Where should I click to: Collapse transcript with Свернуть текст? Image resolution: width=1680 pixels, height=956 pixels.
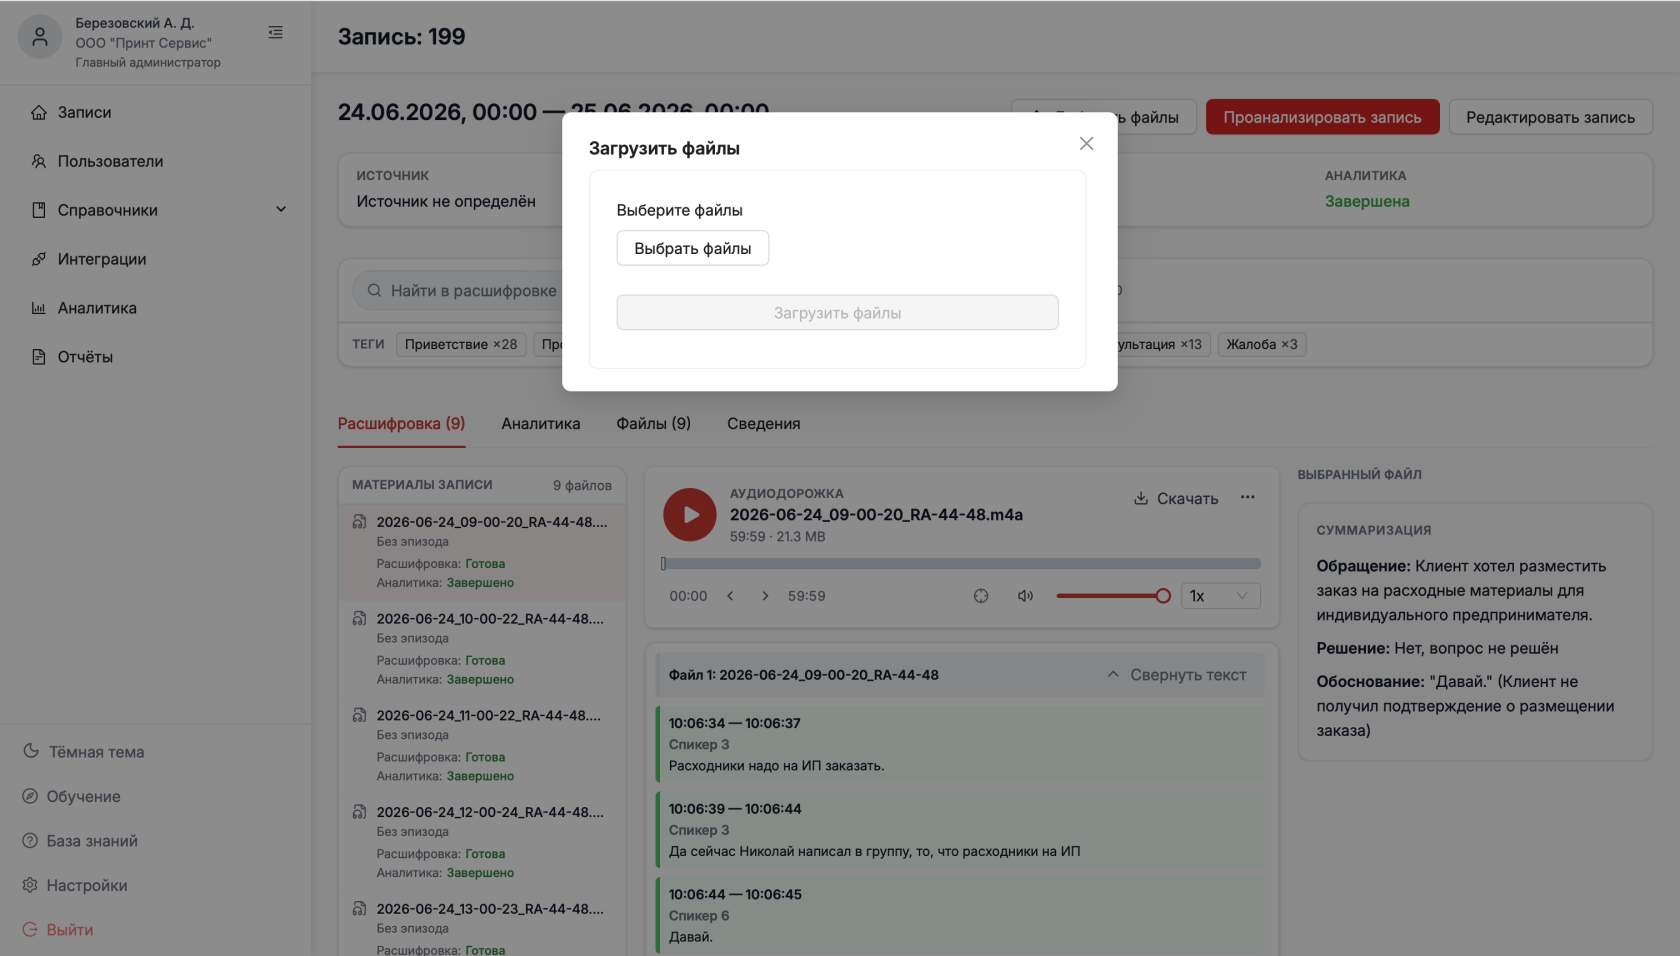(x=1177, y=675)
